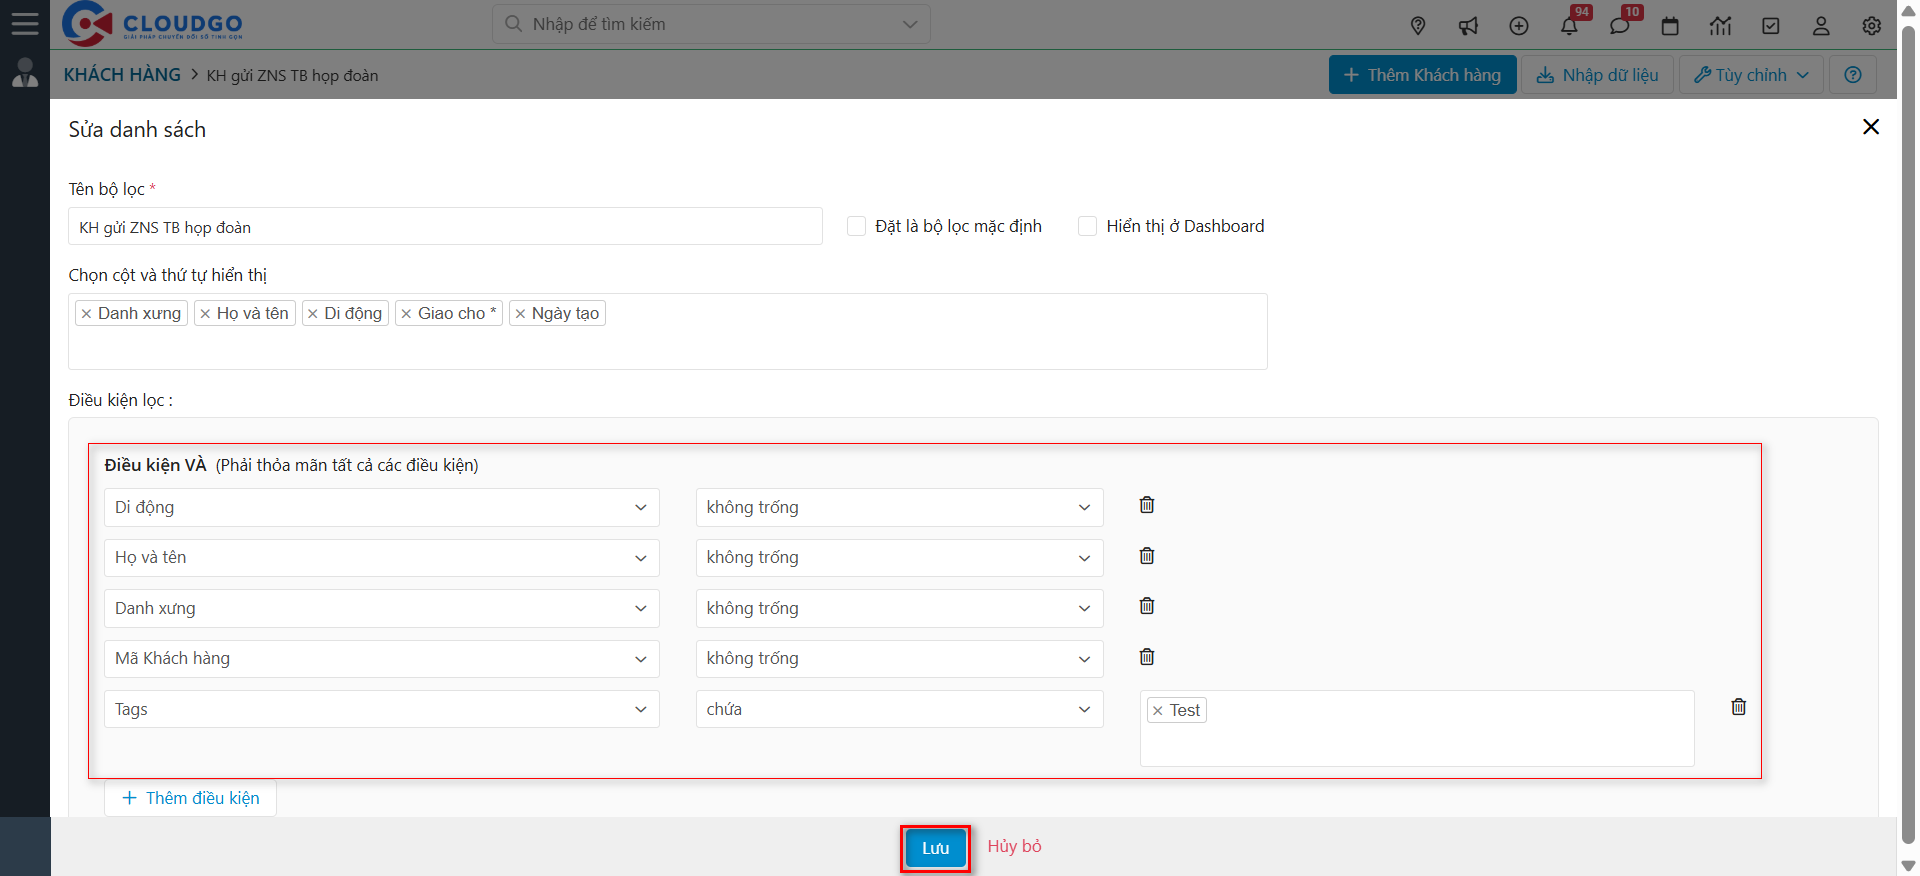Image resolution: width=1920 pixels, height=876 pixels.
Task: Open the settings gear icon
Action: click(1871, 26)
